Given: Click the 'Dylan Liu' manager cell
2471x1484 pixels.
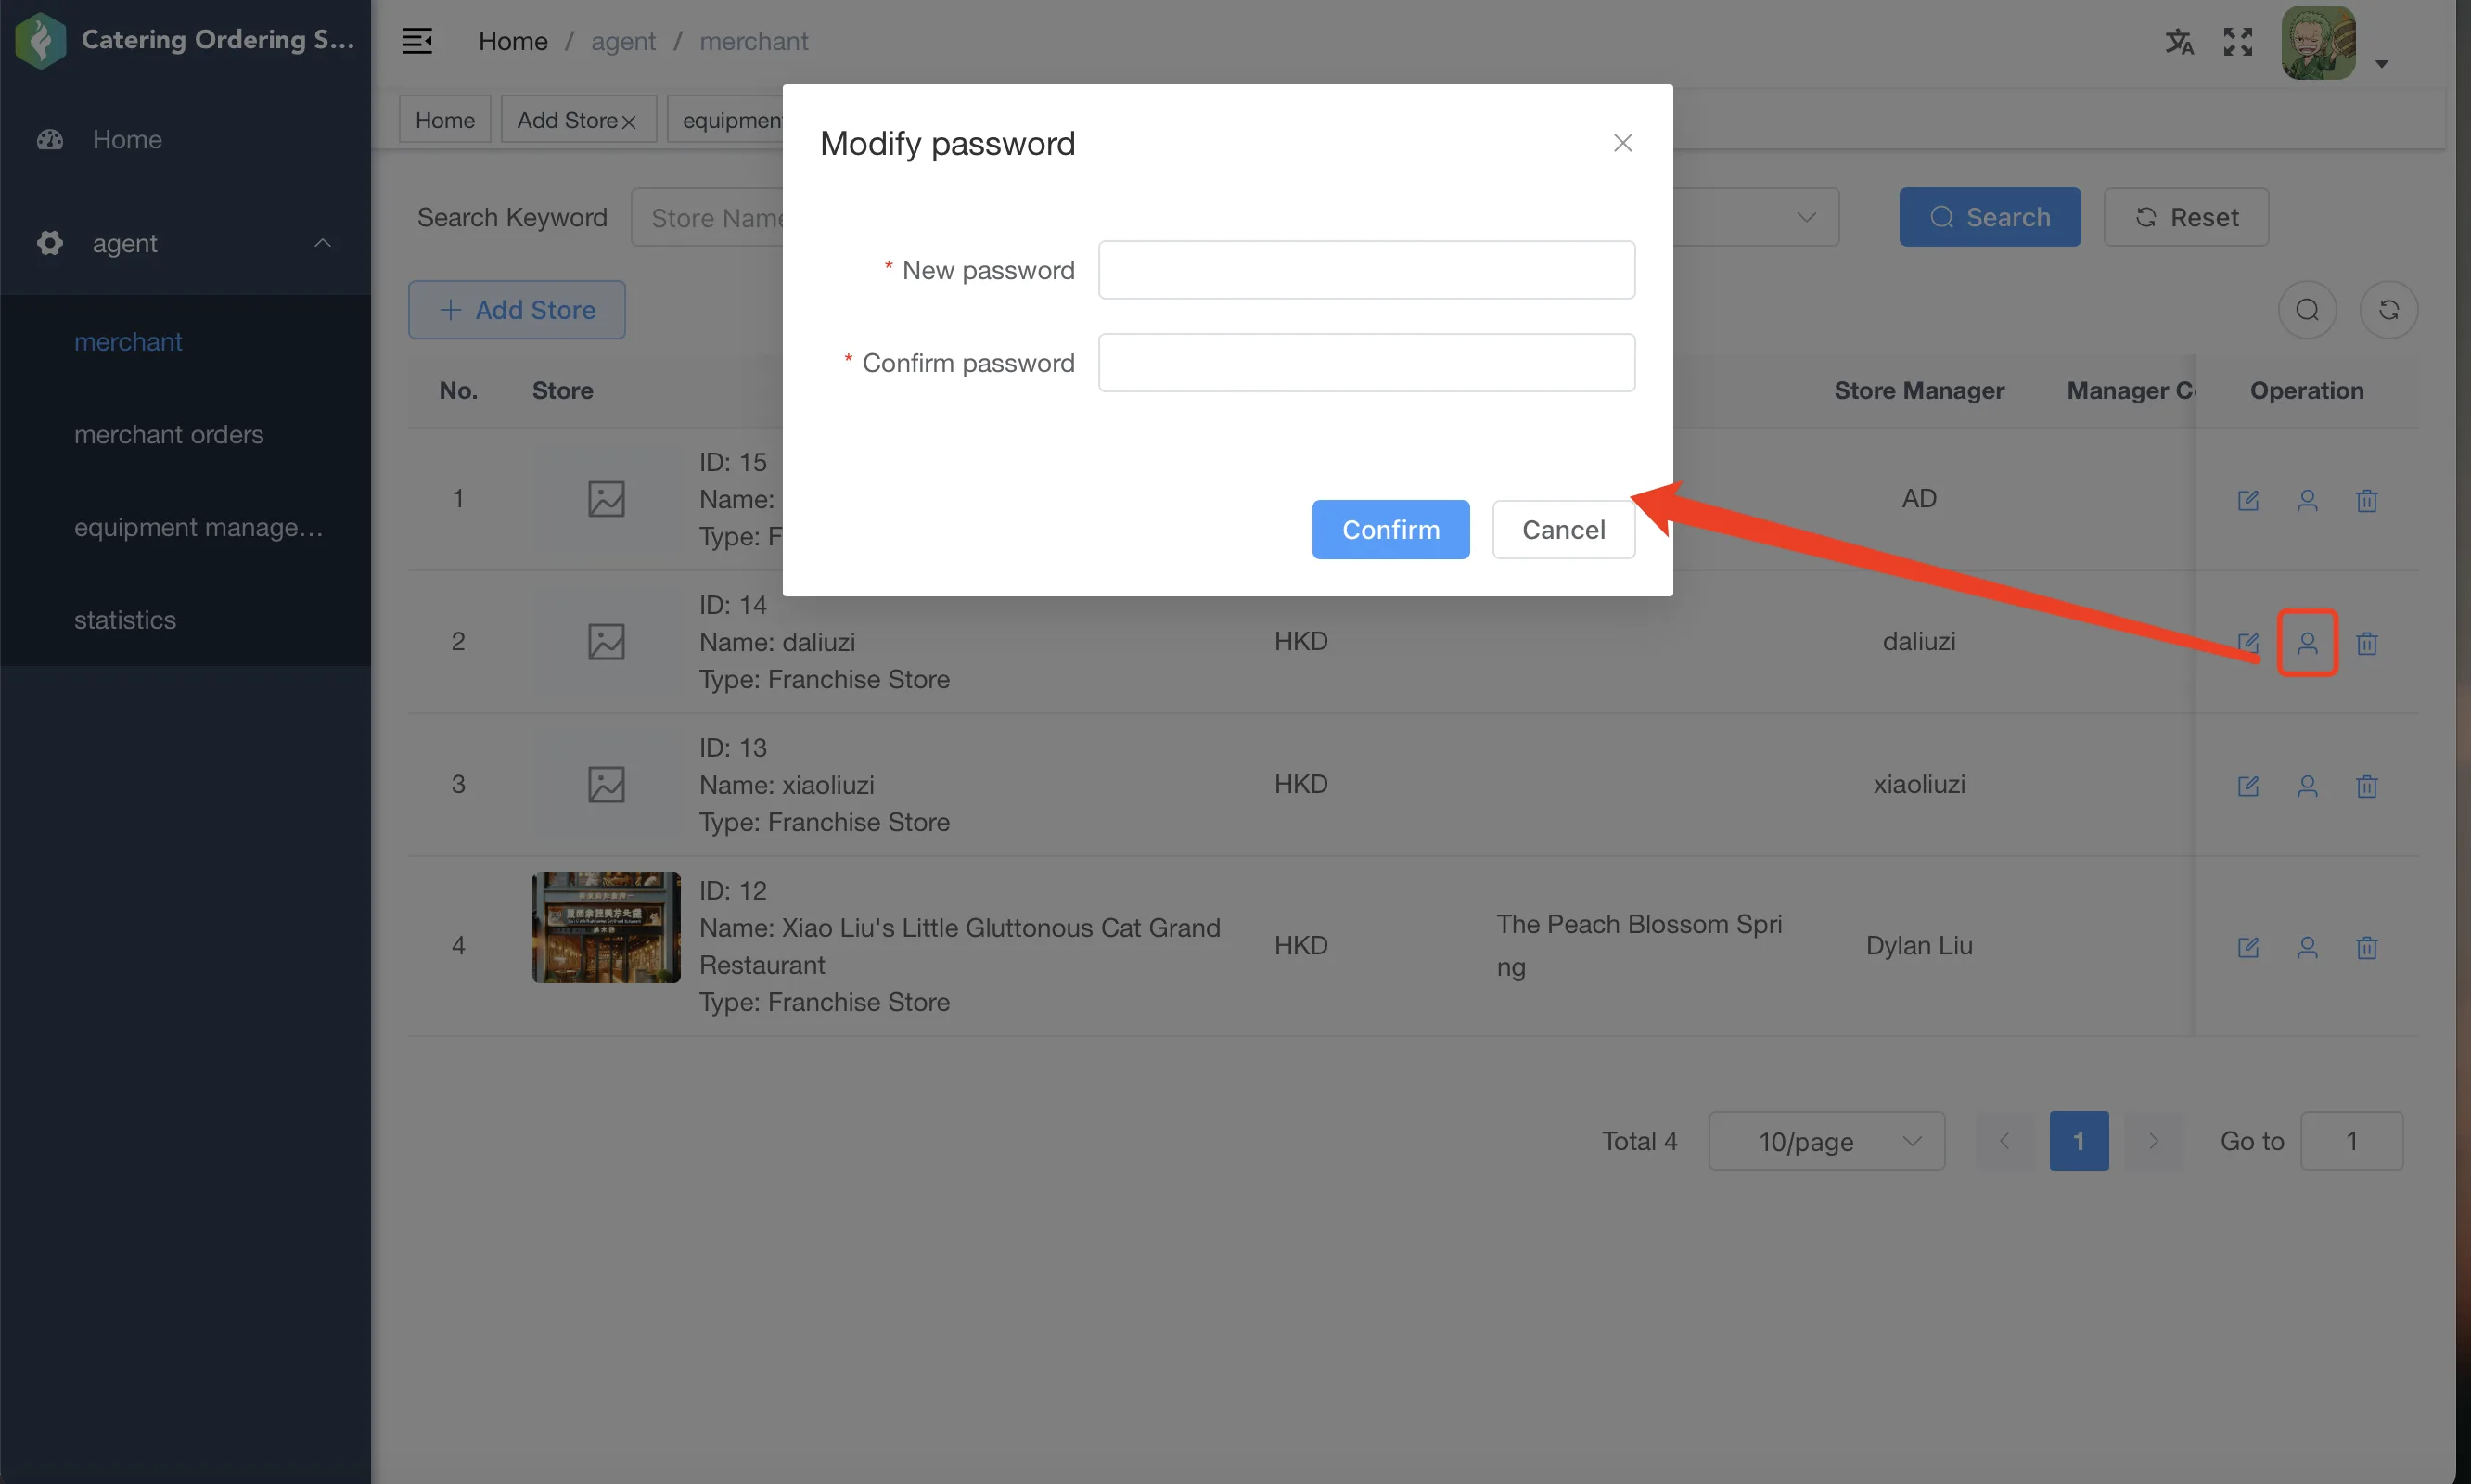Looking at the screenshot, I should coord(1918,945).
